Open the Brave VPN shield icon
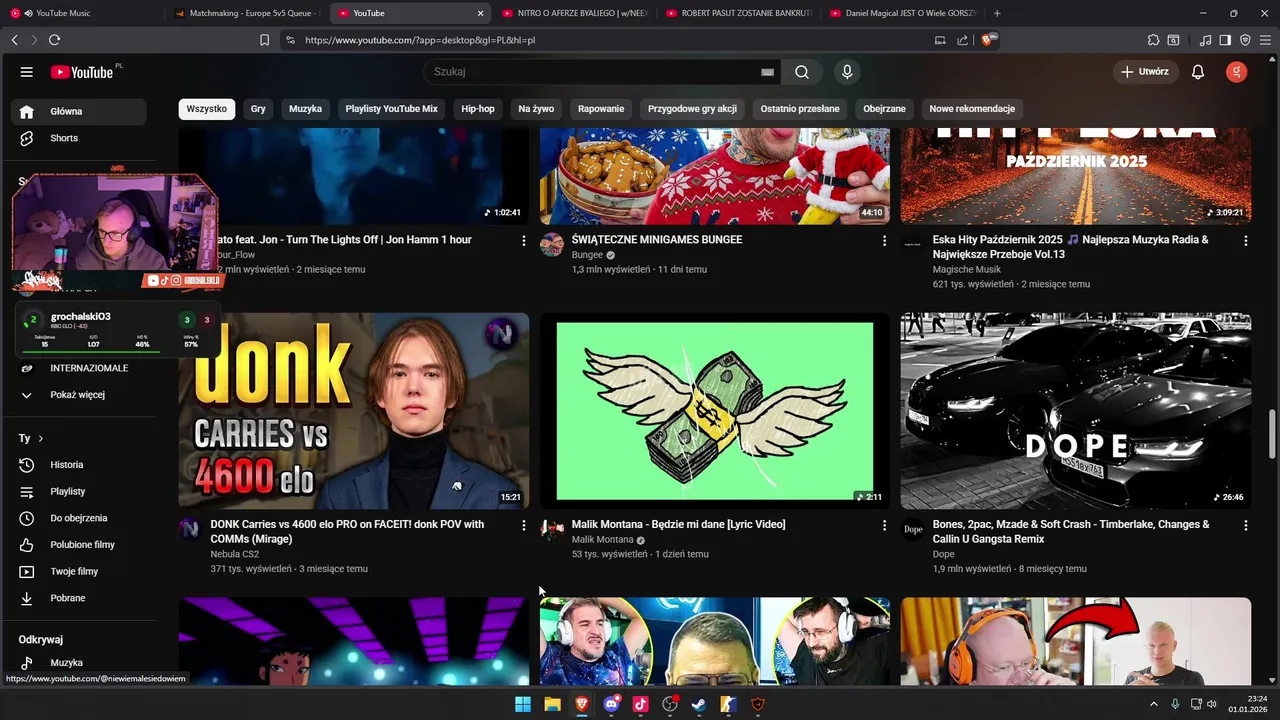The image size is (1280, 720). click(x=1245, y=40)
